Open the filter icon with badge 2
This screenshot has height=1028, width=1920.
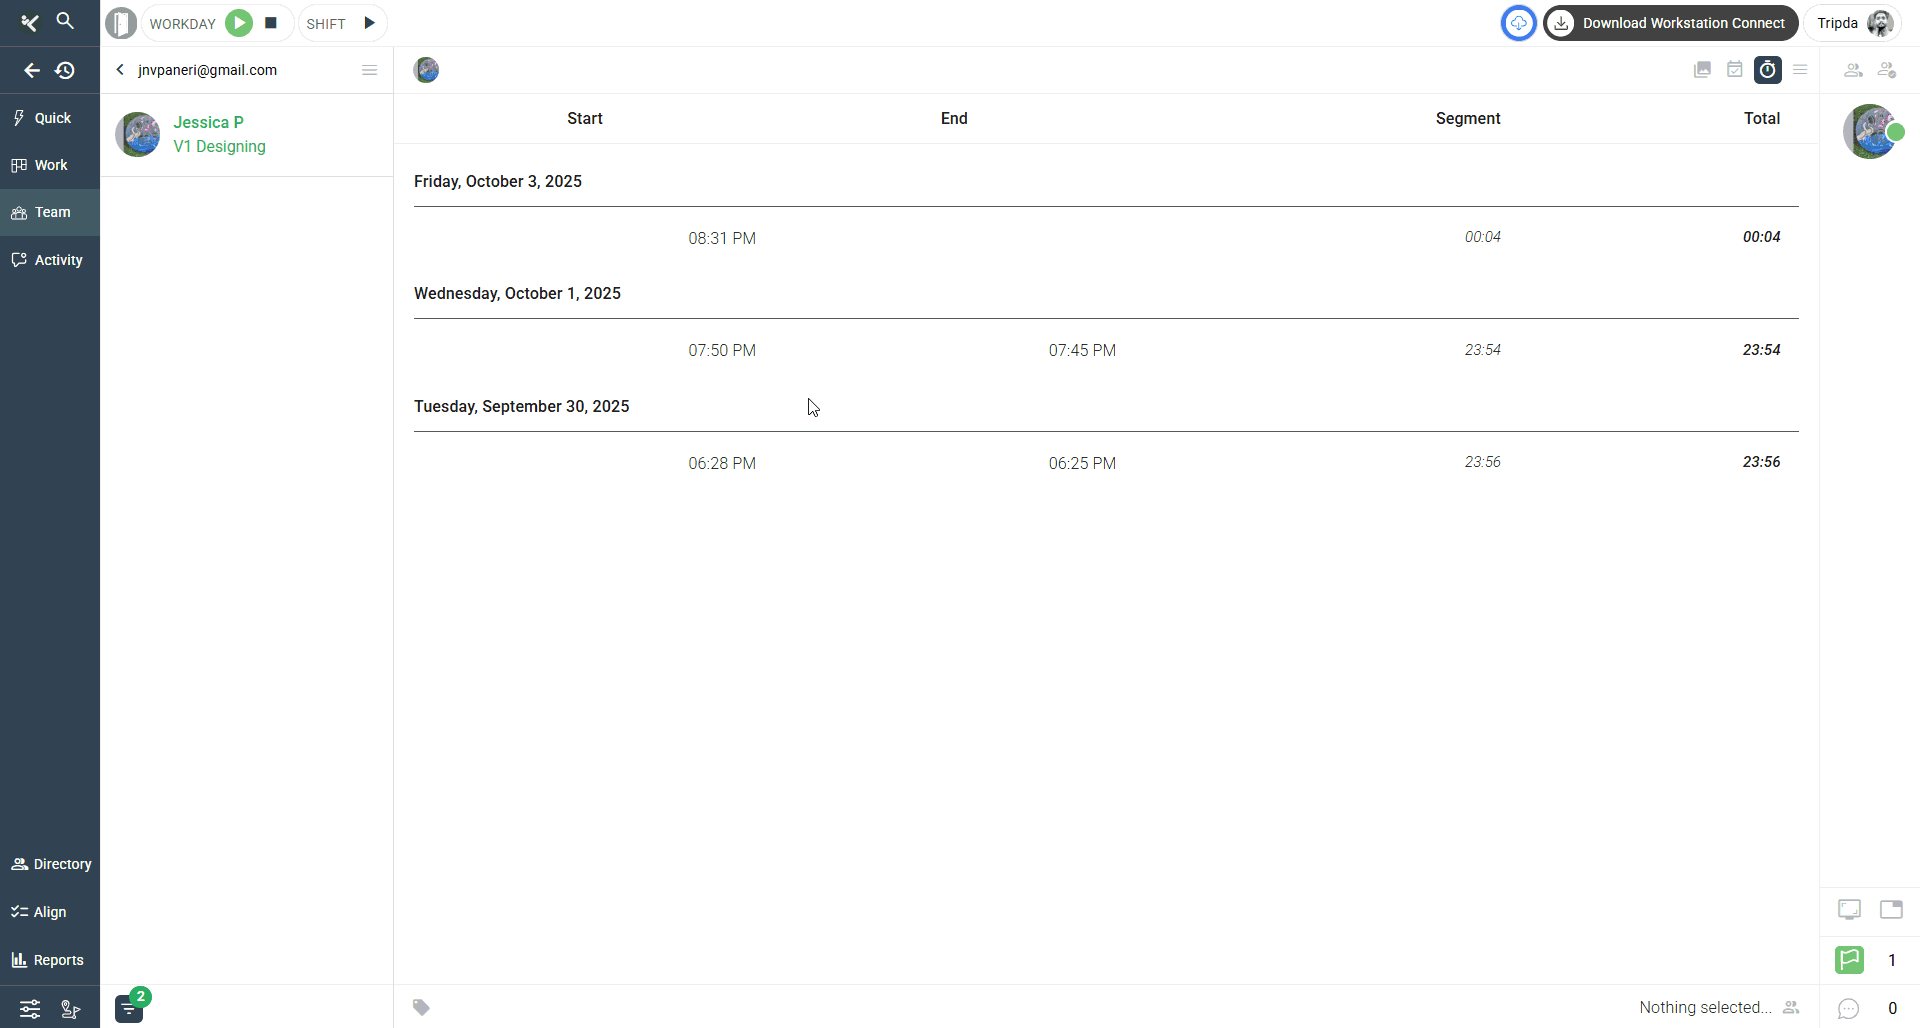[x=129, y=1008]
